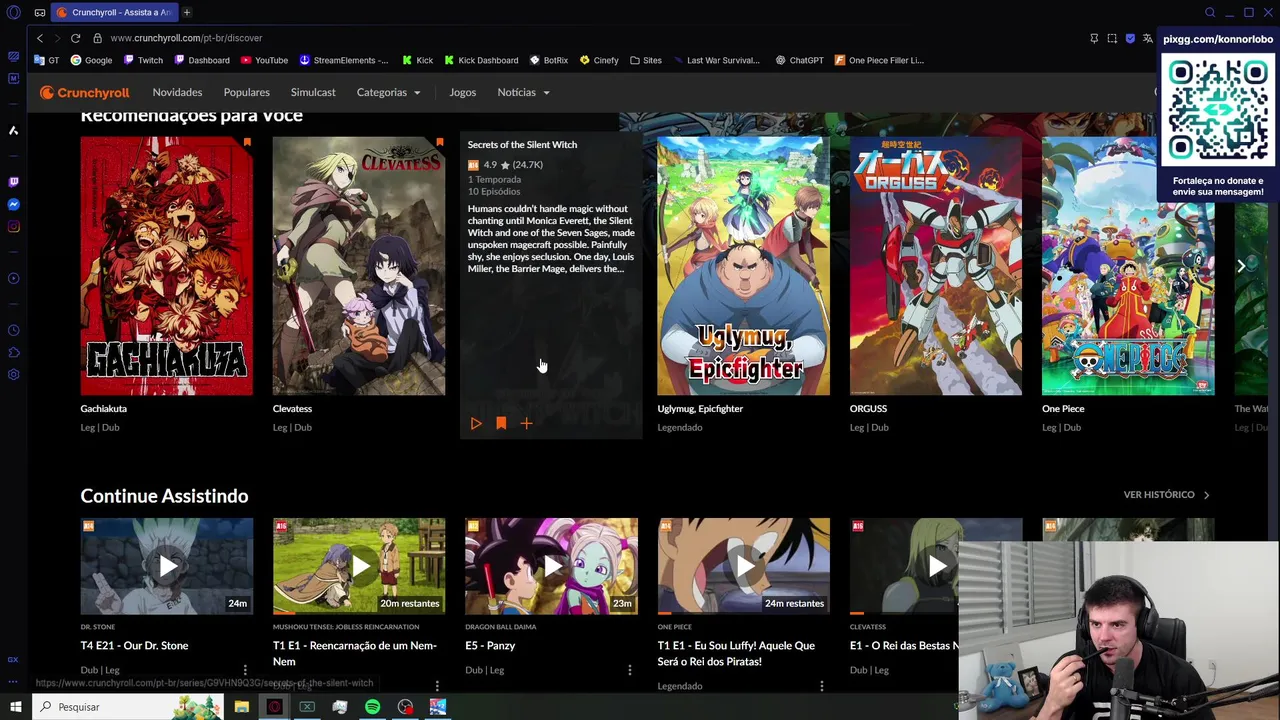Image resolution: width=1280 pixels, height=720 pixels.
Task: Open the Populares menu item
Action: click(x=246, y=92)
